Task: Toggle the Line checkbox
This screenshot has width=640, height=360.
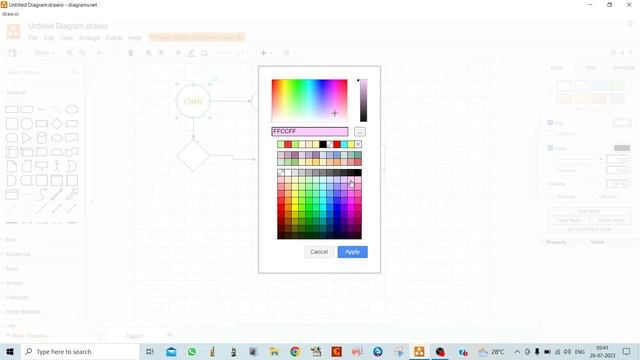Action: pos(550,148)
